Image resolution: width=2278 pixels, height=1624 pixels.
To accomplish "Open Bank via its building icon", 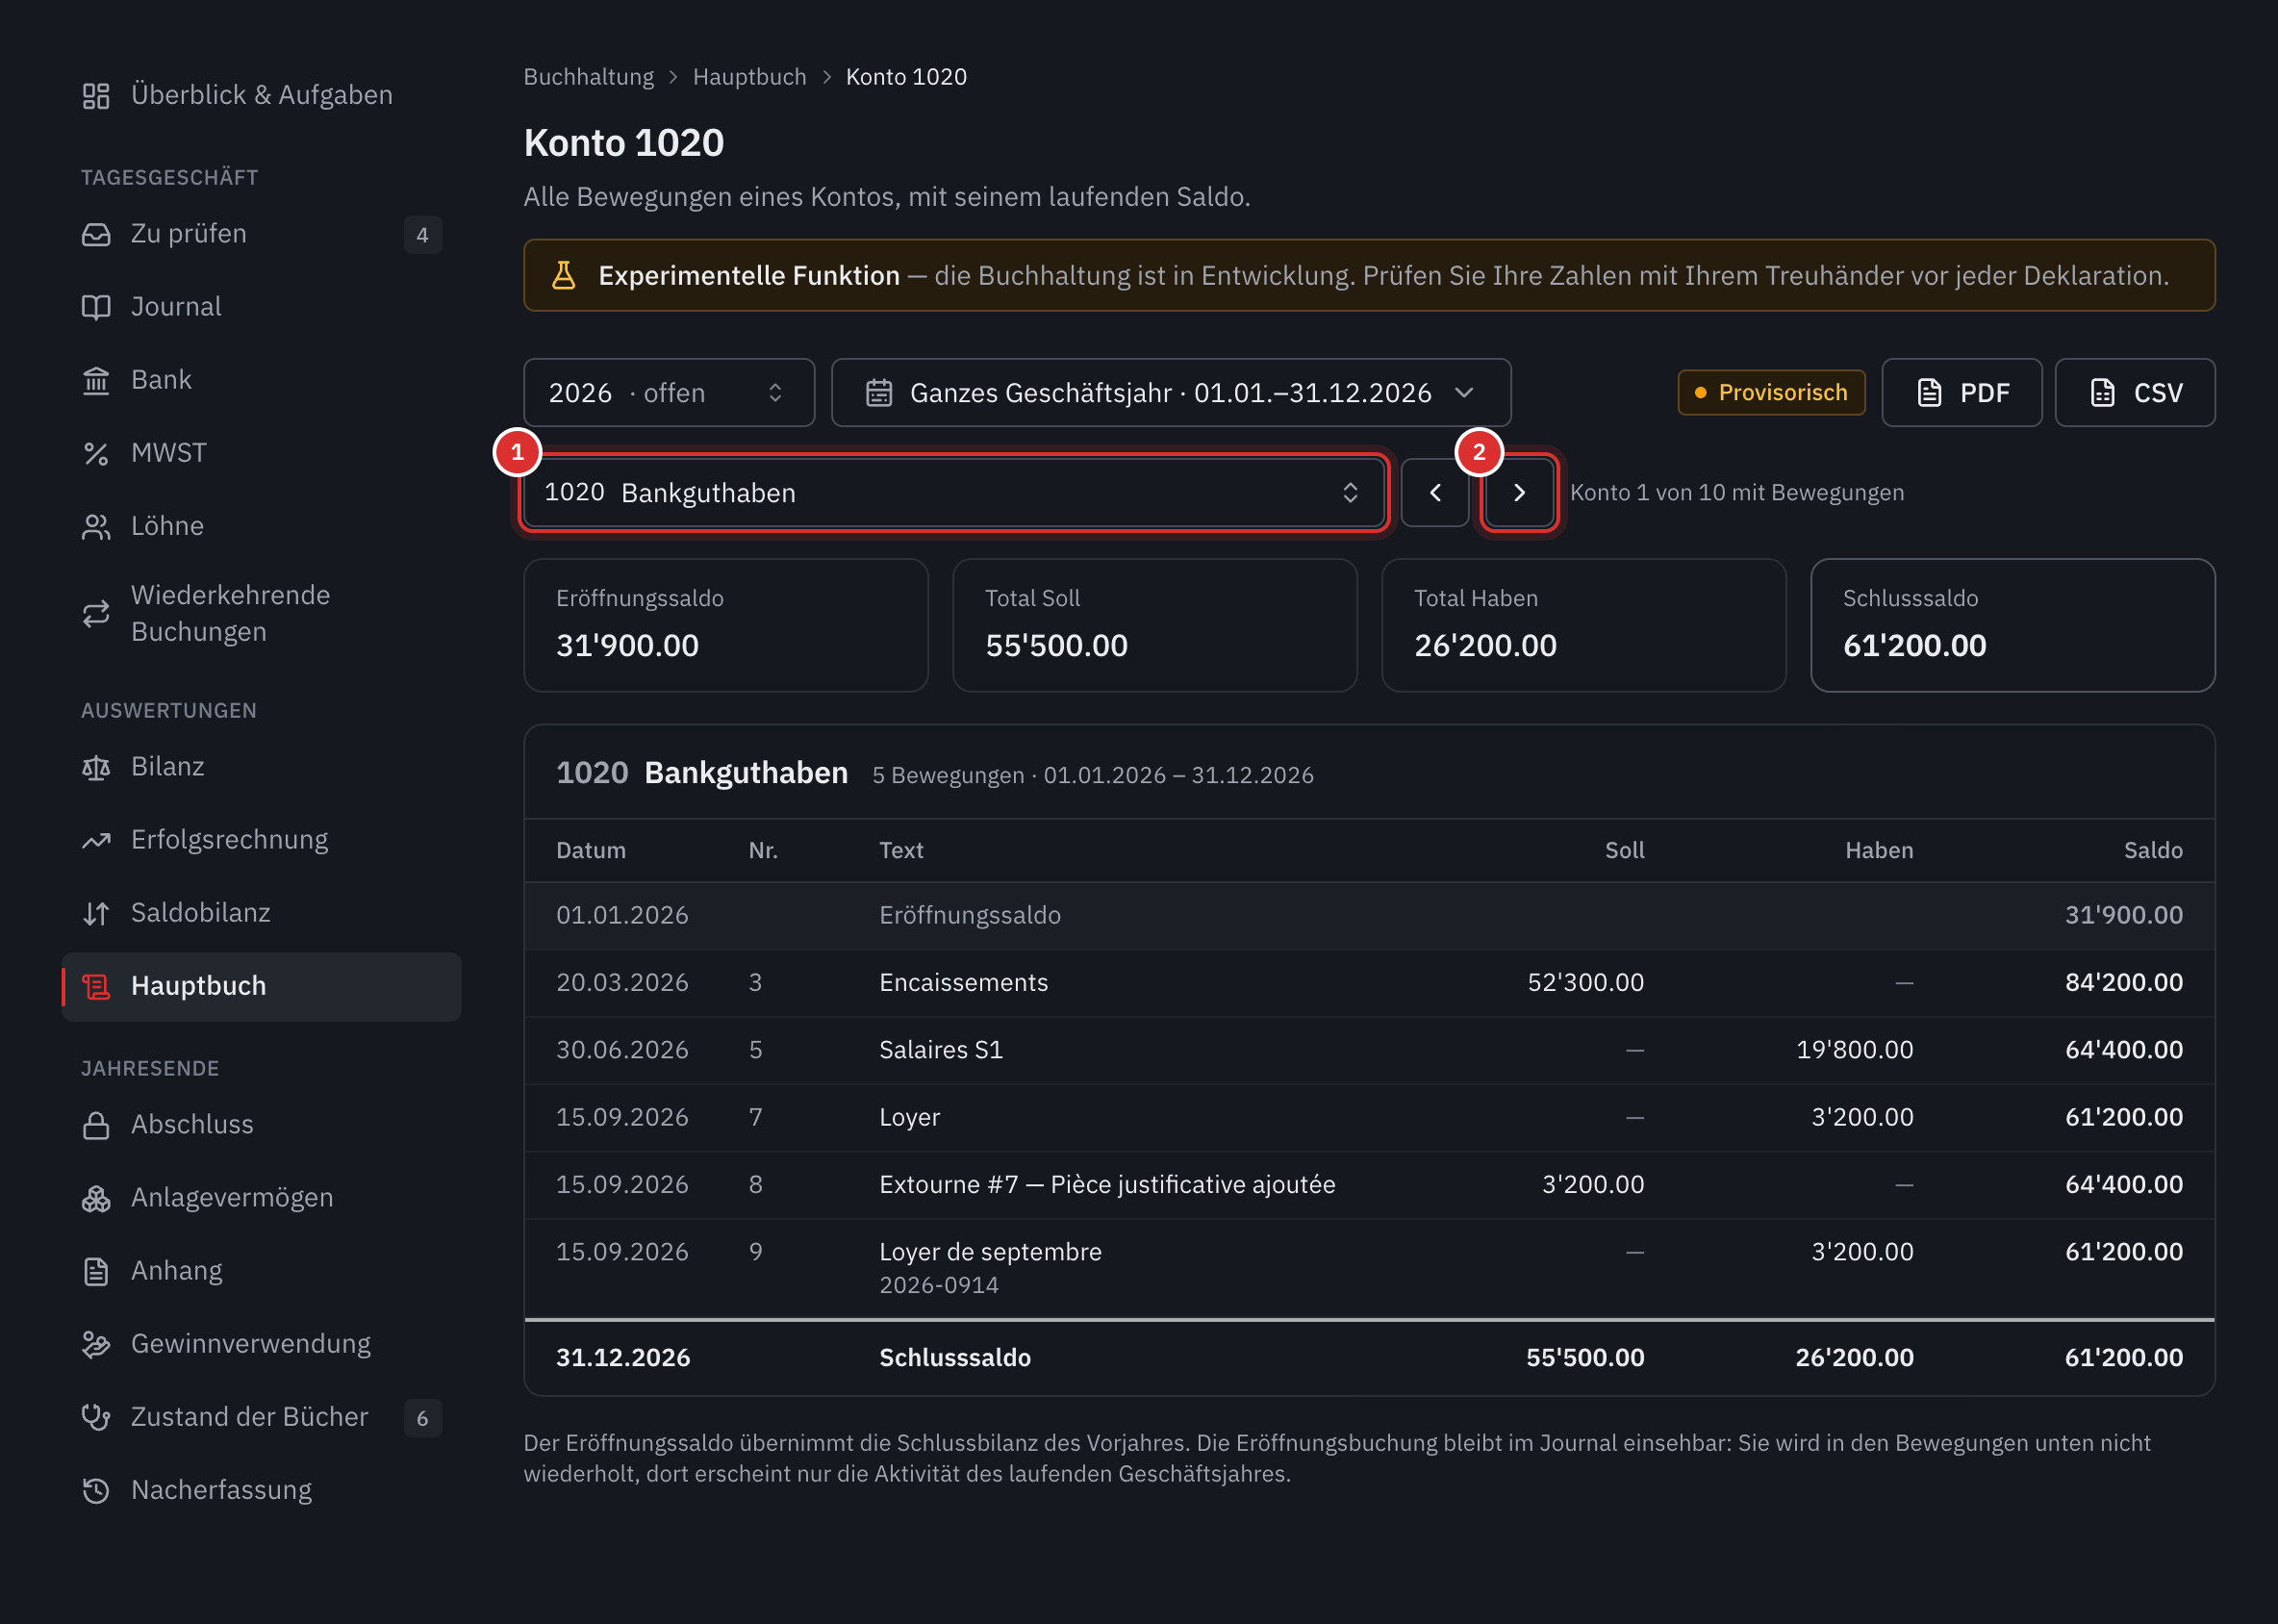I will click(96, 380).
